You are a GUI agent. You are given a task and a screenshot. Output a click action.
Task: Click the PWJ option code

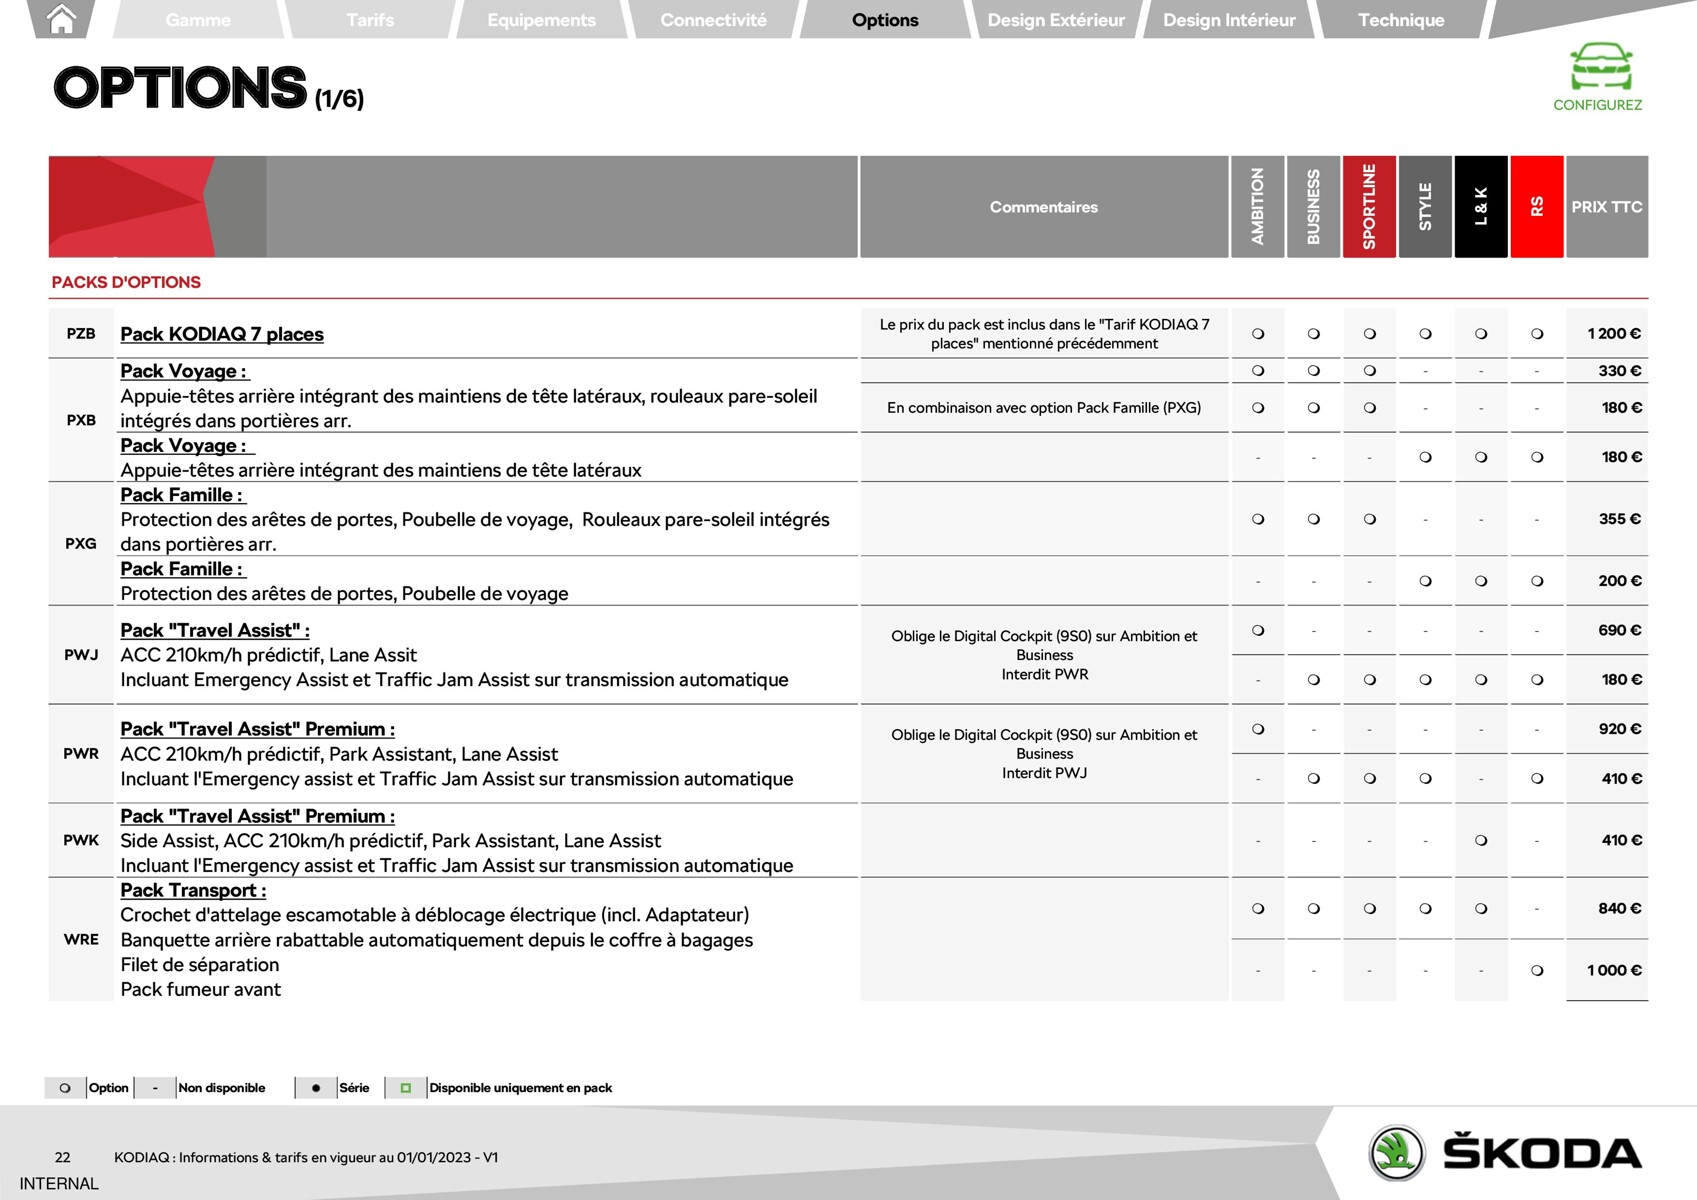point(81,655)
